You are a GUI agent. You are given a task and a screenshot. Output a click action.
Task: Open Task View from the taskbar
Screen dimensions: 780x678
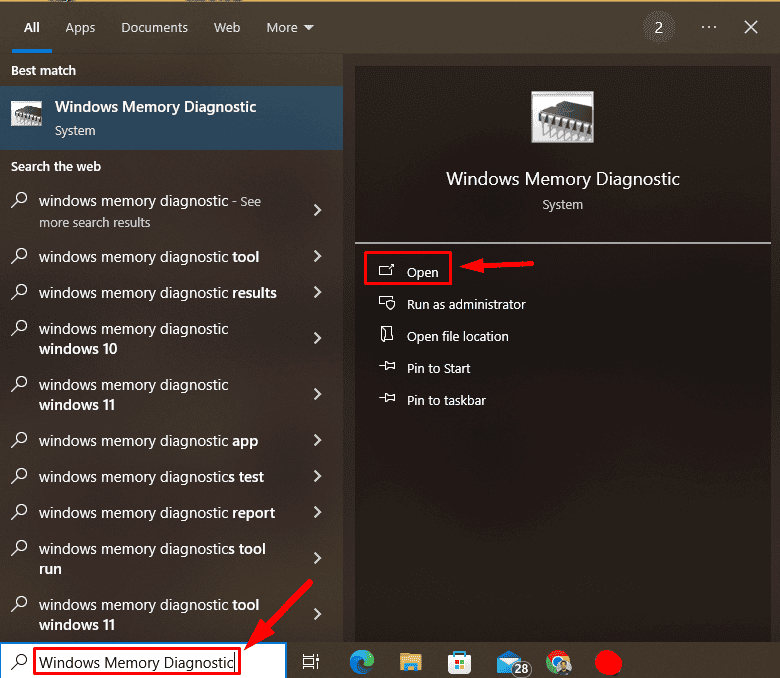(311, 662)
